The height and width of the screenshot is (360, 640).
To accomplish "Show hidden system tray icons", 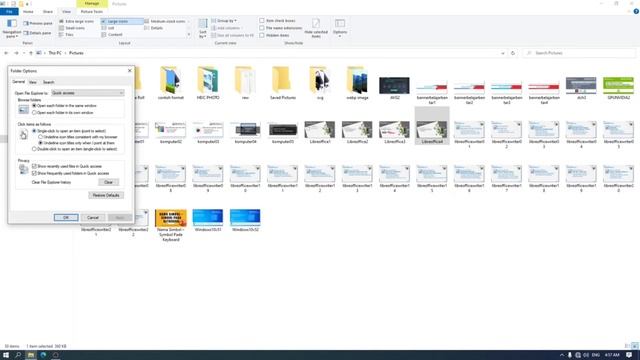I will tap(562, 355).
